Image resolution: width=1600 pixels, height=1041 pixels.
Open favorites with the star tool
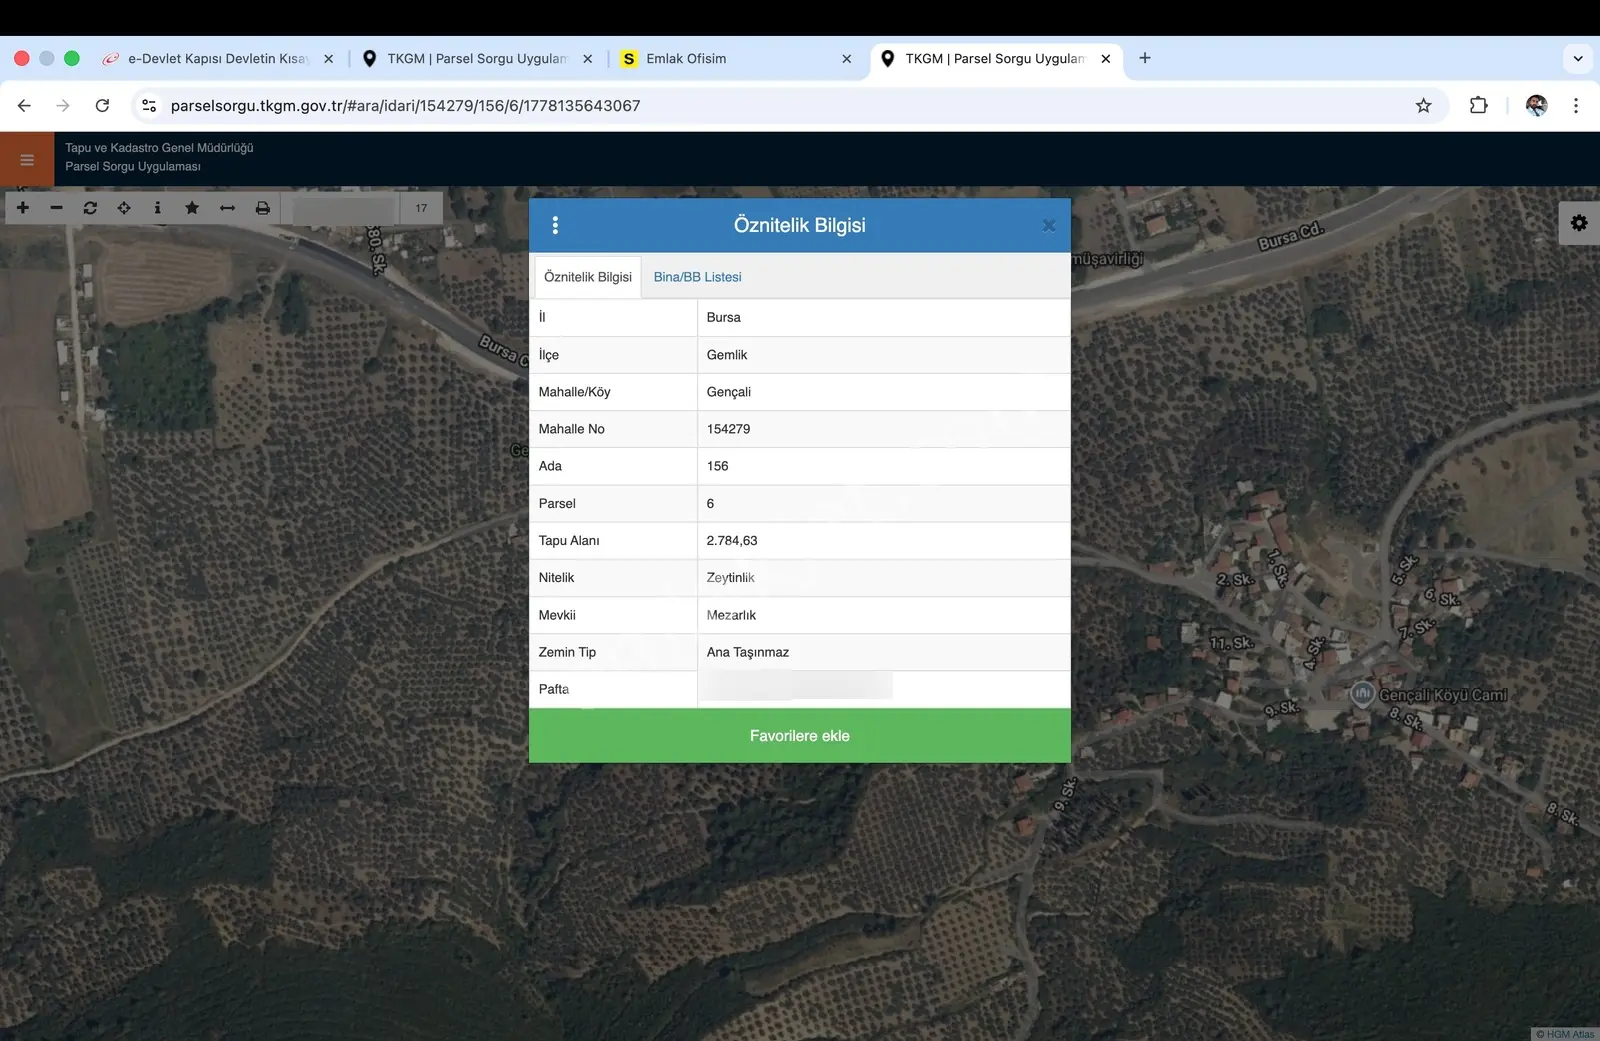192,208
